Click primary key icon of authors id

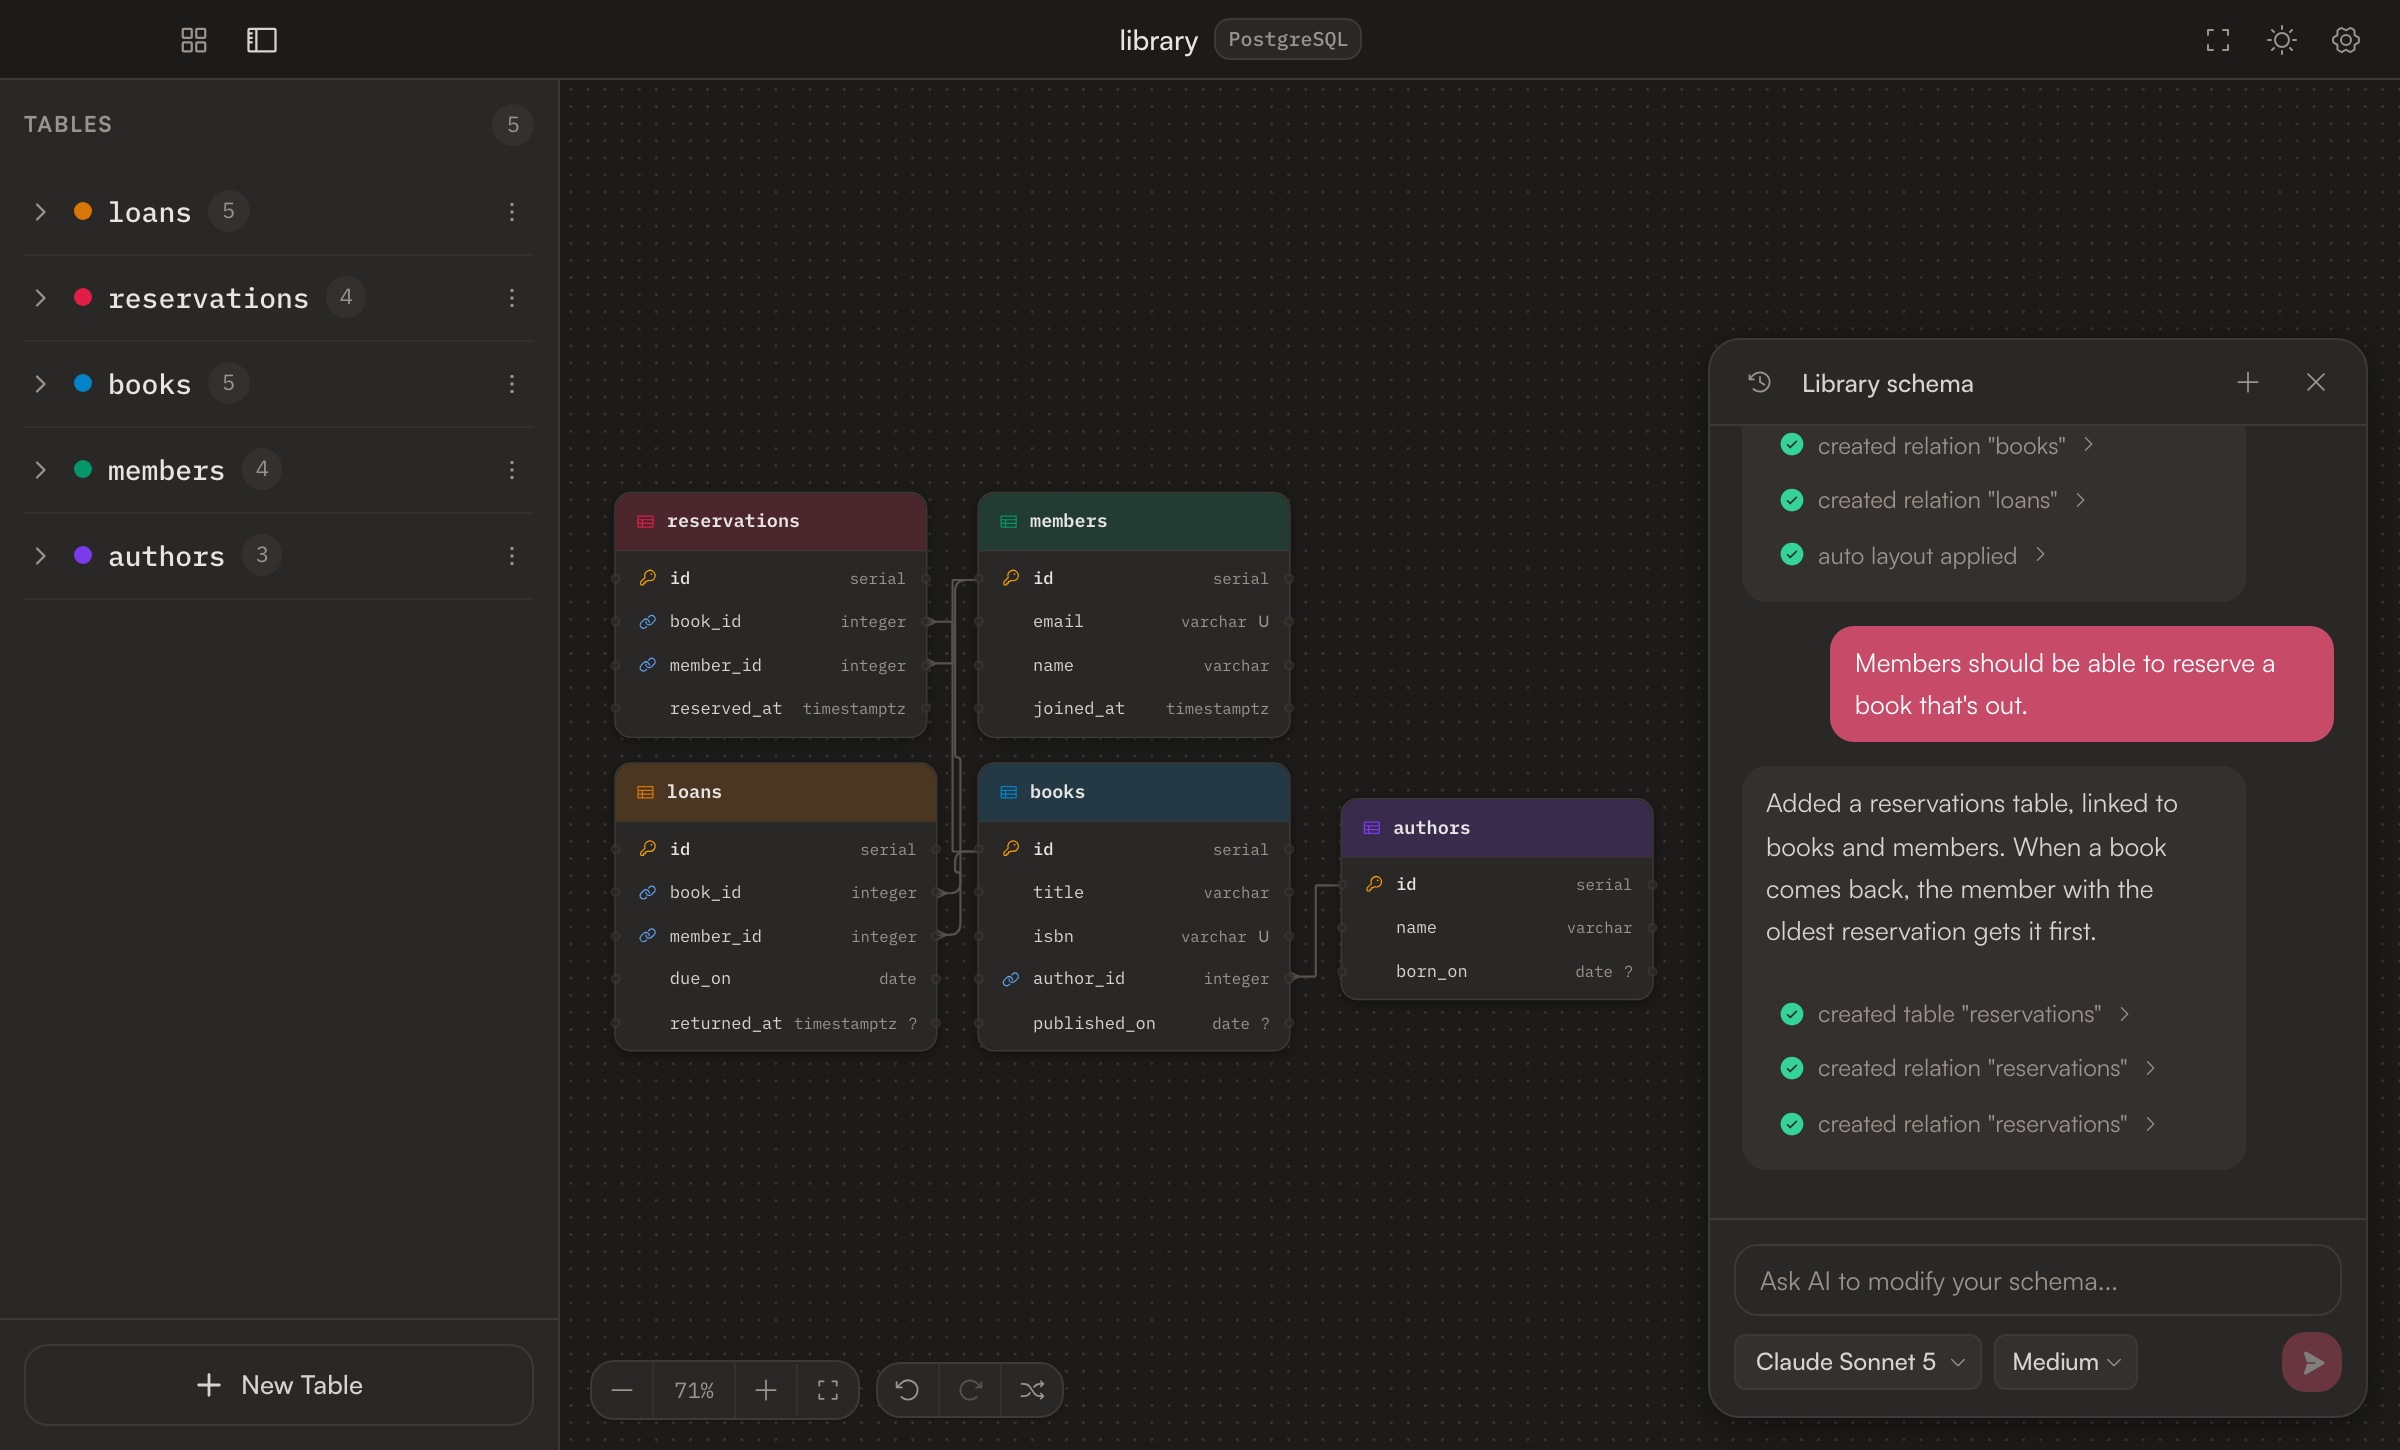click(1374, 884)
